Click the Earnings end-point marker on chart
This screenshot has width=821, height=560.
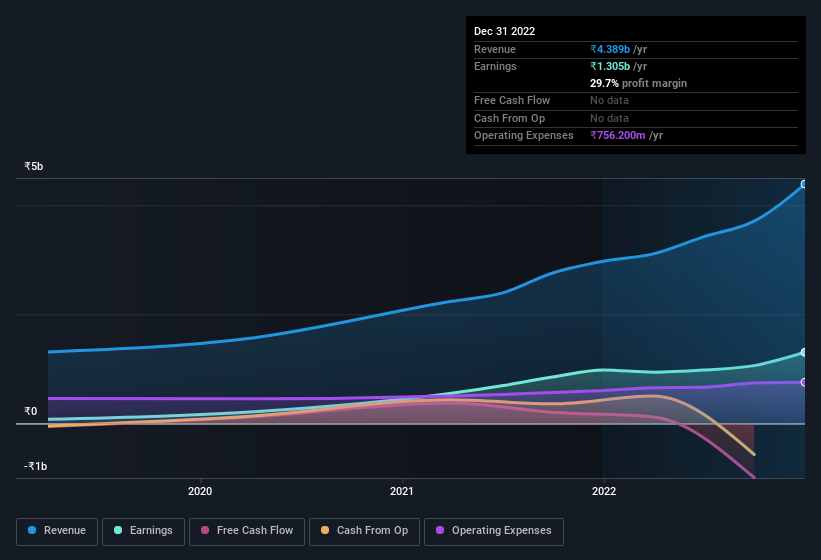click(804, 352)
